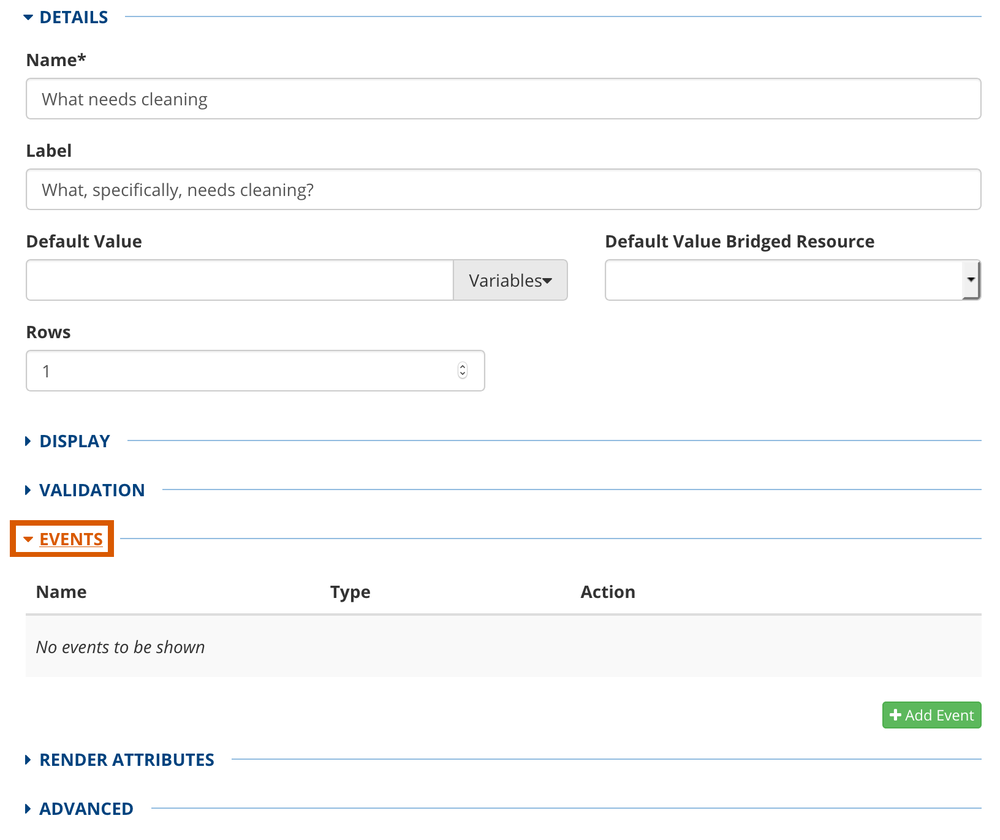Expand the Display section
This screenshot has height=840, width=1000.
click(x=74, y=441)
